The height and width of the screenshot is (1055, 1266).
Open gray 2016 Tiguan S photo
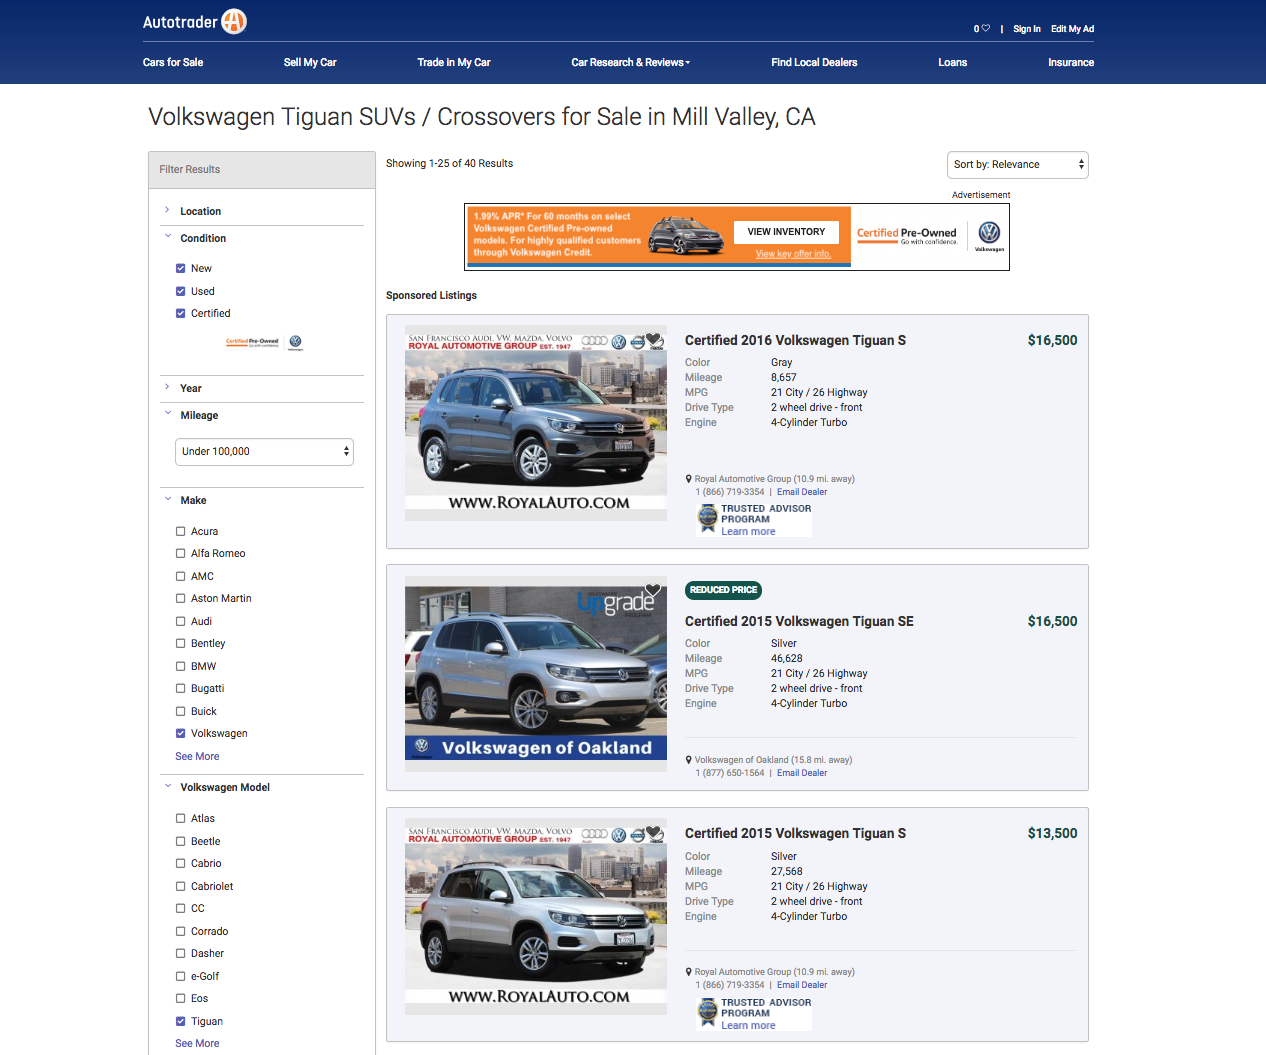pyautogui.click(x=536, y=423)
